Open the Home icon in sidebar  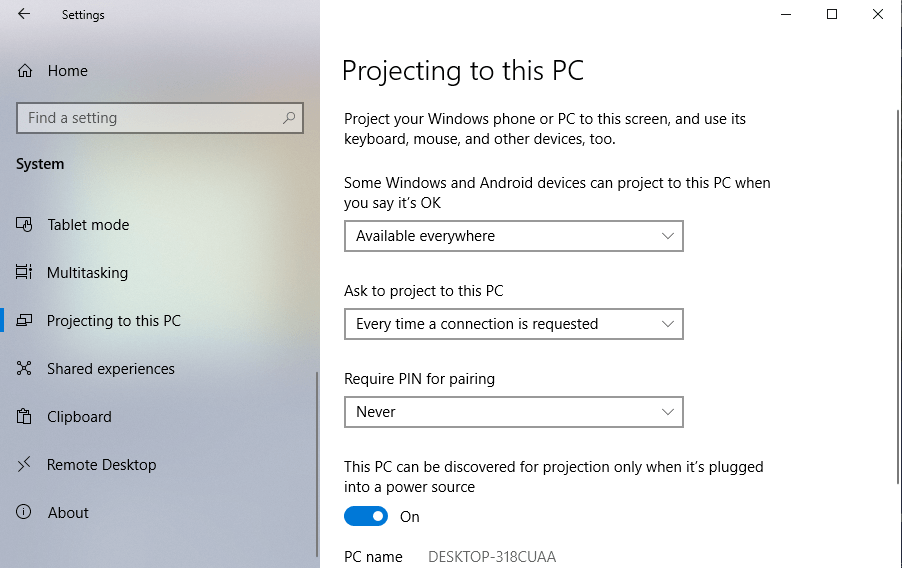pyautogui.click(x=25, y=71)
